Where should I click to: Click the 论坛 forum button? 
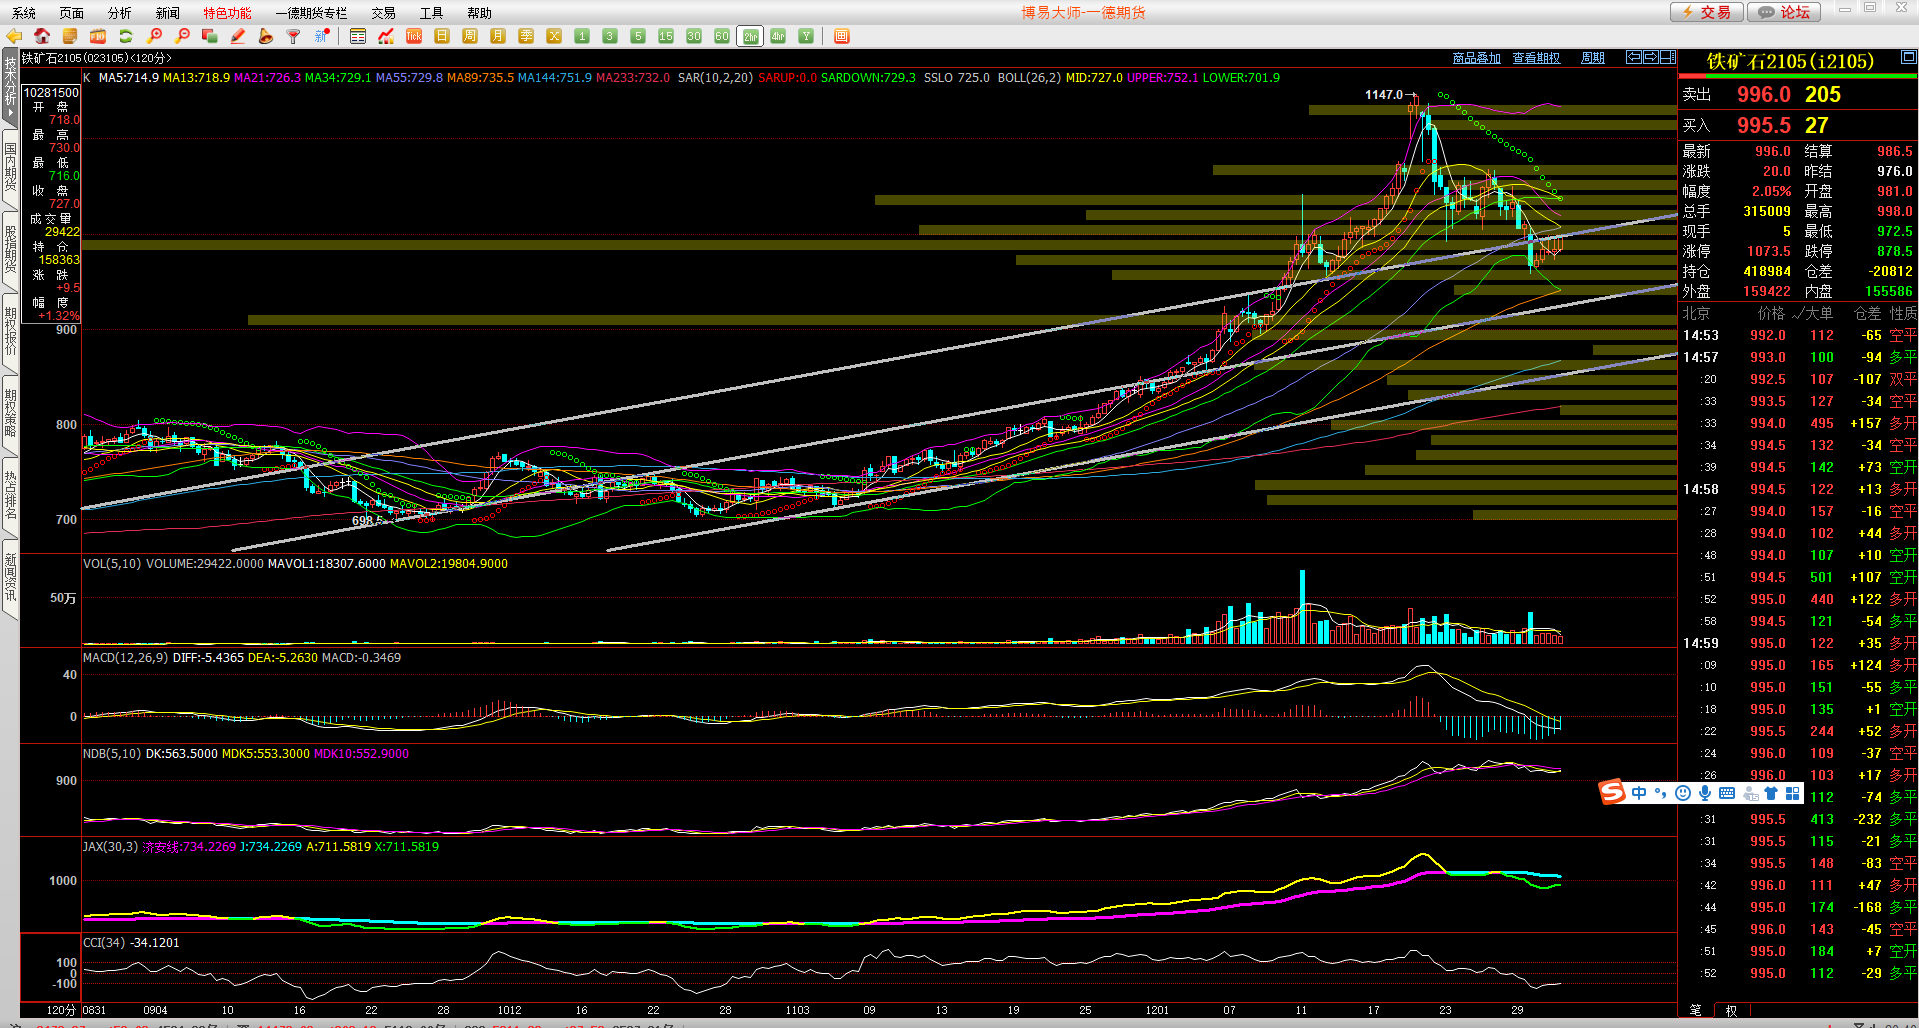(1785, 12)
